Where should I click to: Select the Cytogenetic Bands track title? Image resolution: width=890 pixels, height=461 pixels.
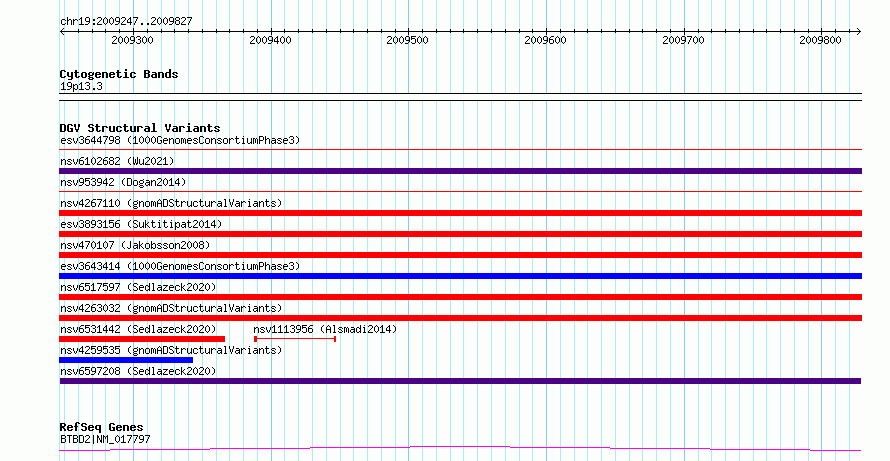[x=119, y=74]
